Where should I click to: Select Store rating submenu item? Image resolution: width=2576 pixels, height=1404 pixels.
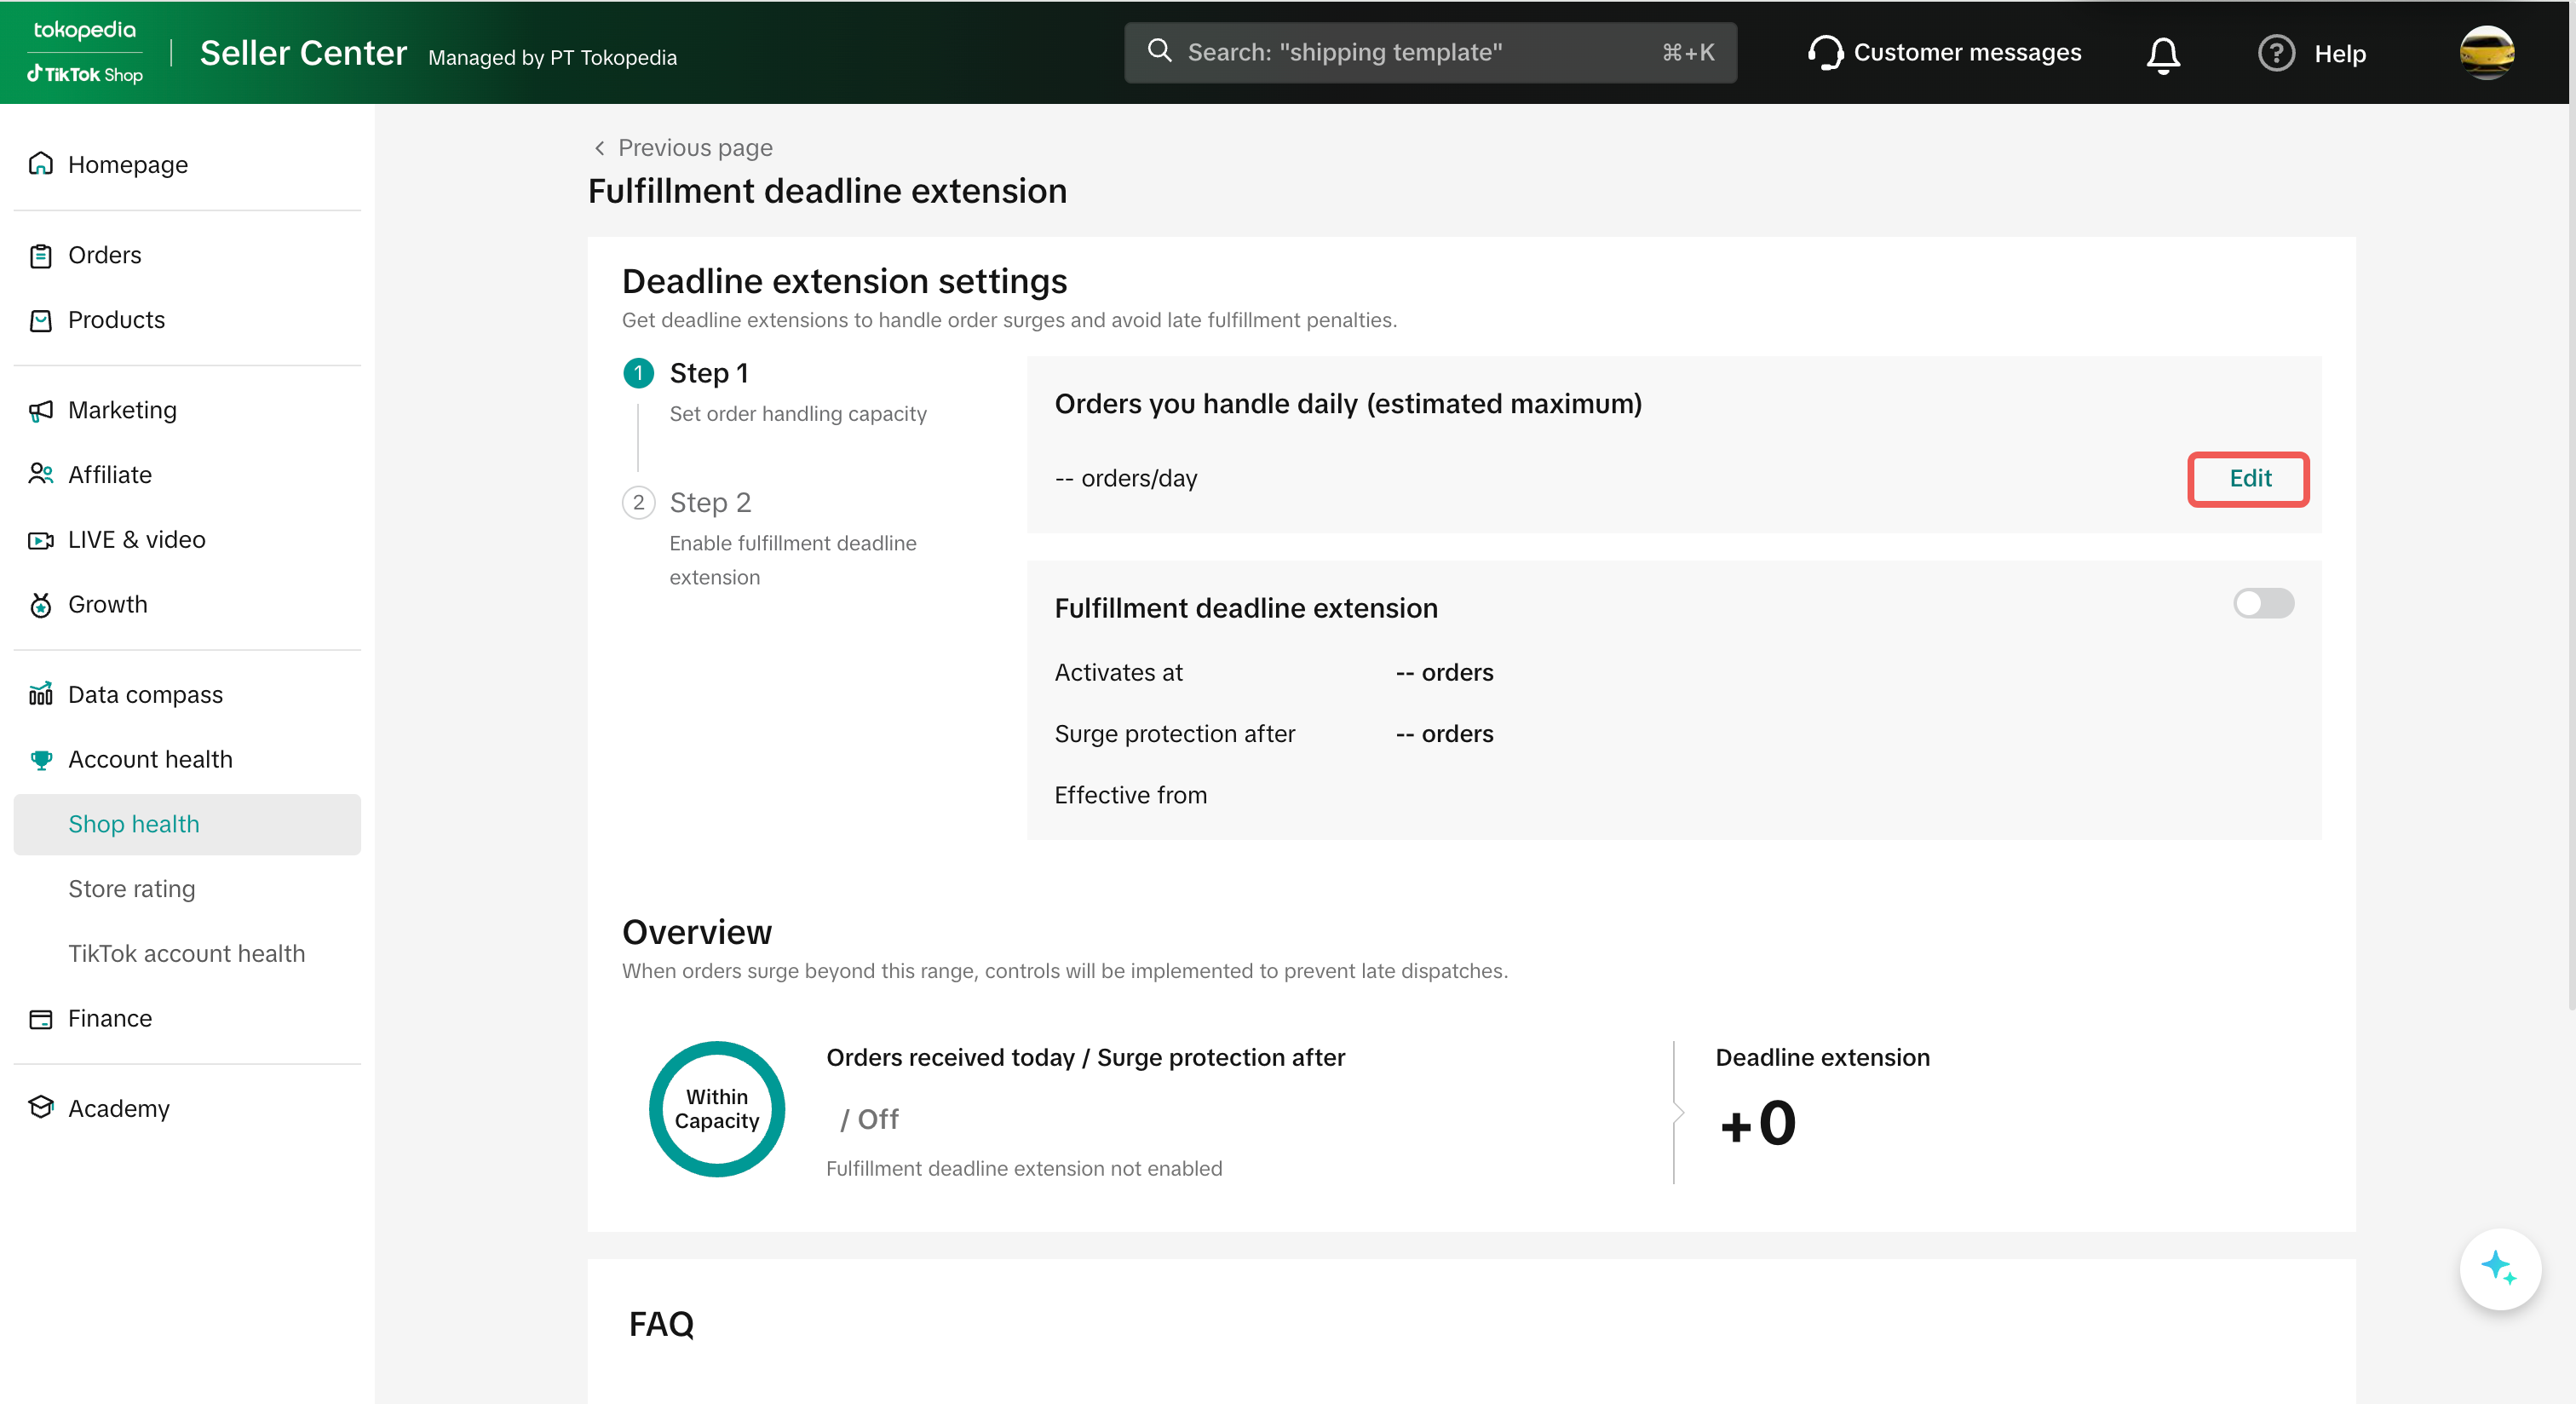click(132, 889)
